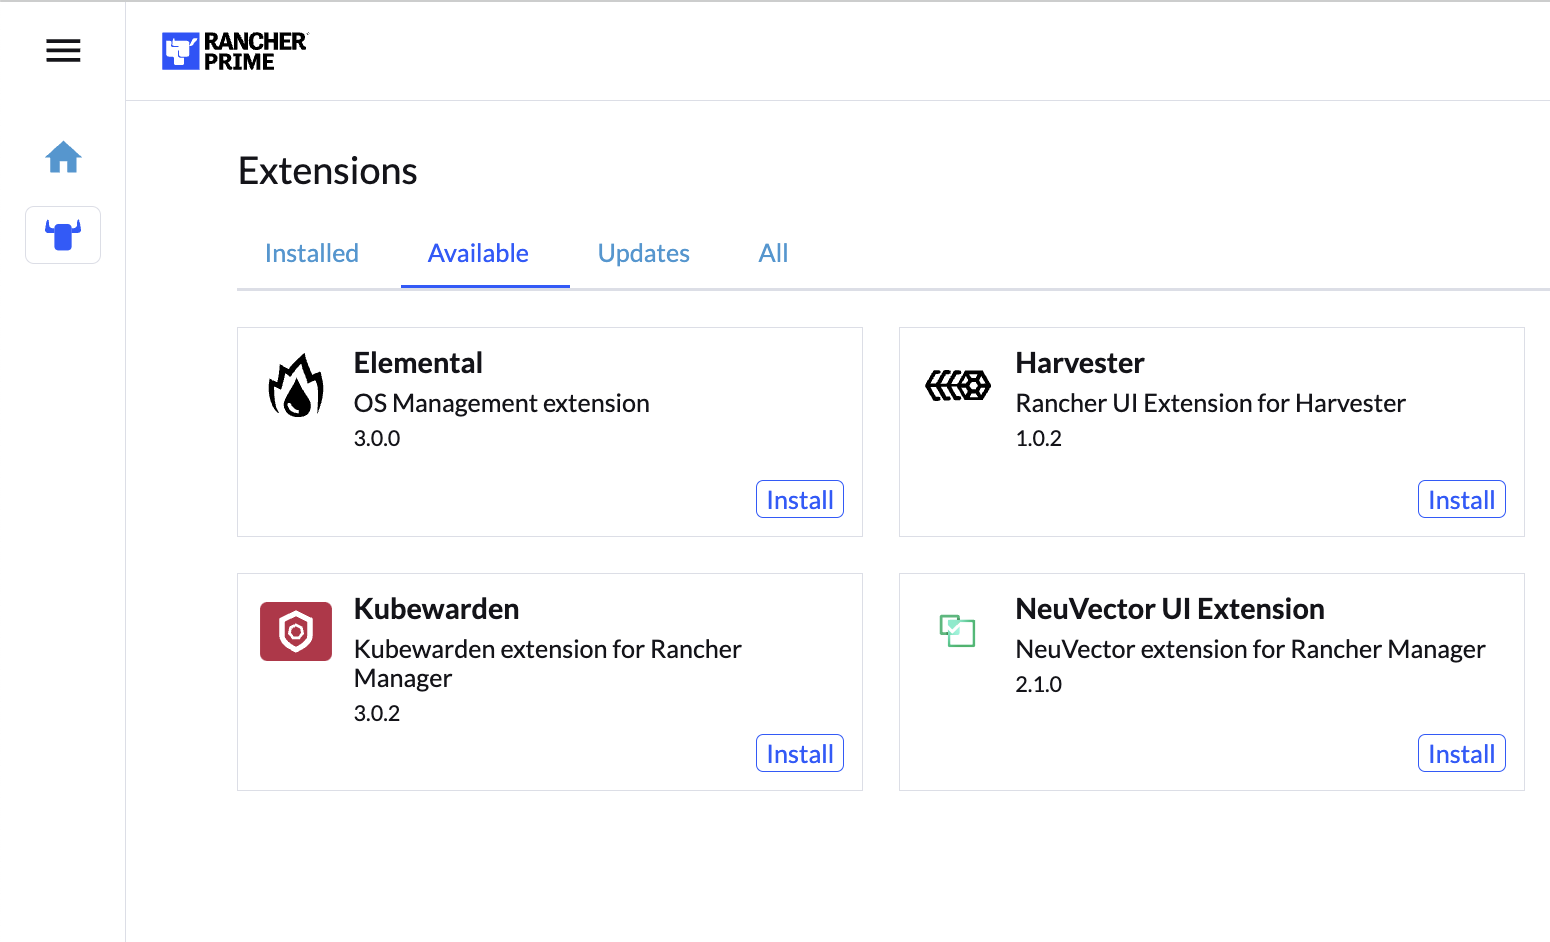Install the NeuVector UI Extension
The width and height of the screenshot is (1550, 942).
pyautogui.click(x=1461, y=753)
